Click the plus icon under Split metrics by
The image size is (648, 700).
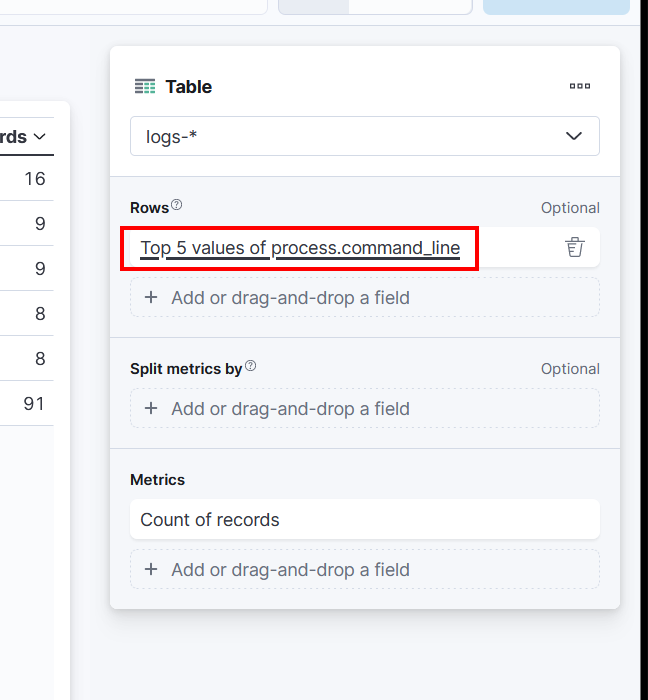point(151,408)
